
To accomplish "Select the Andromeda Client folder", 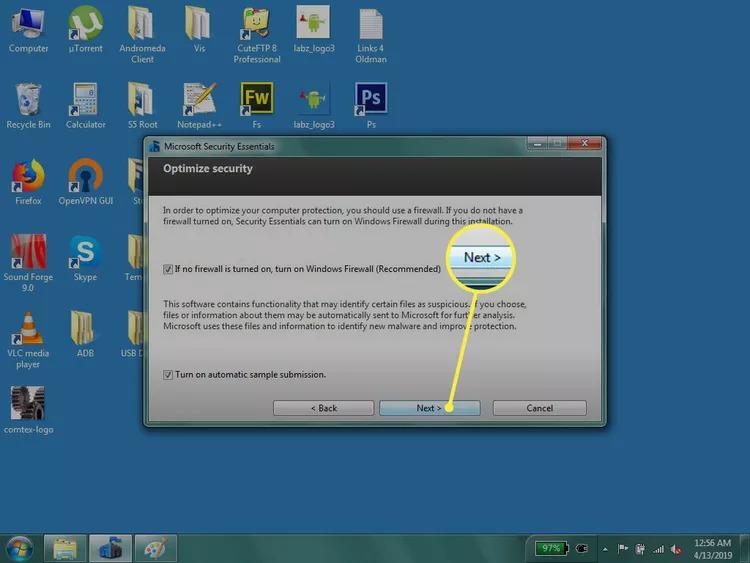I will pyautogui.click(x=142, y=34).
